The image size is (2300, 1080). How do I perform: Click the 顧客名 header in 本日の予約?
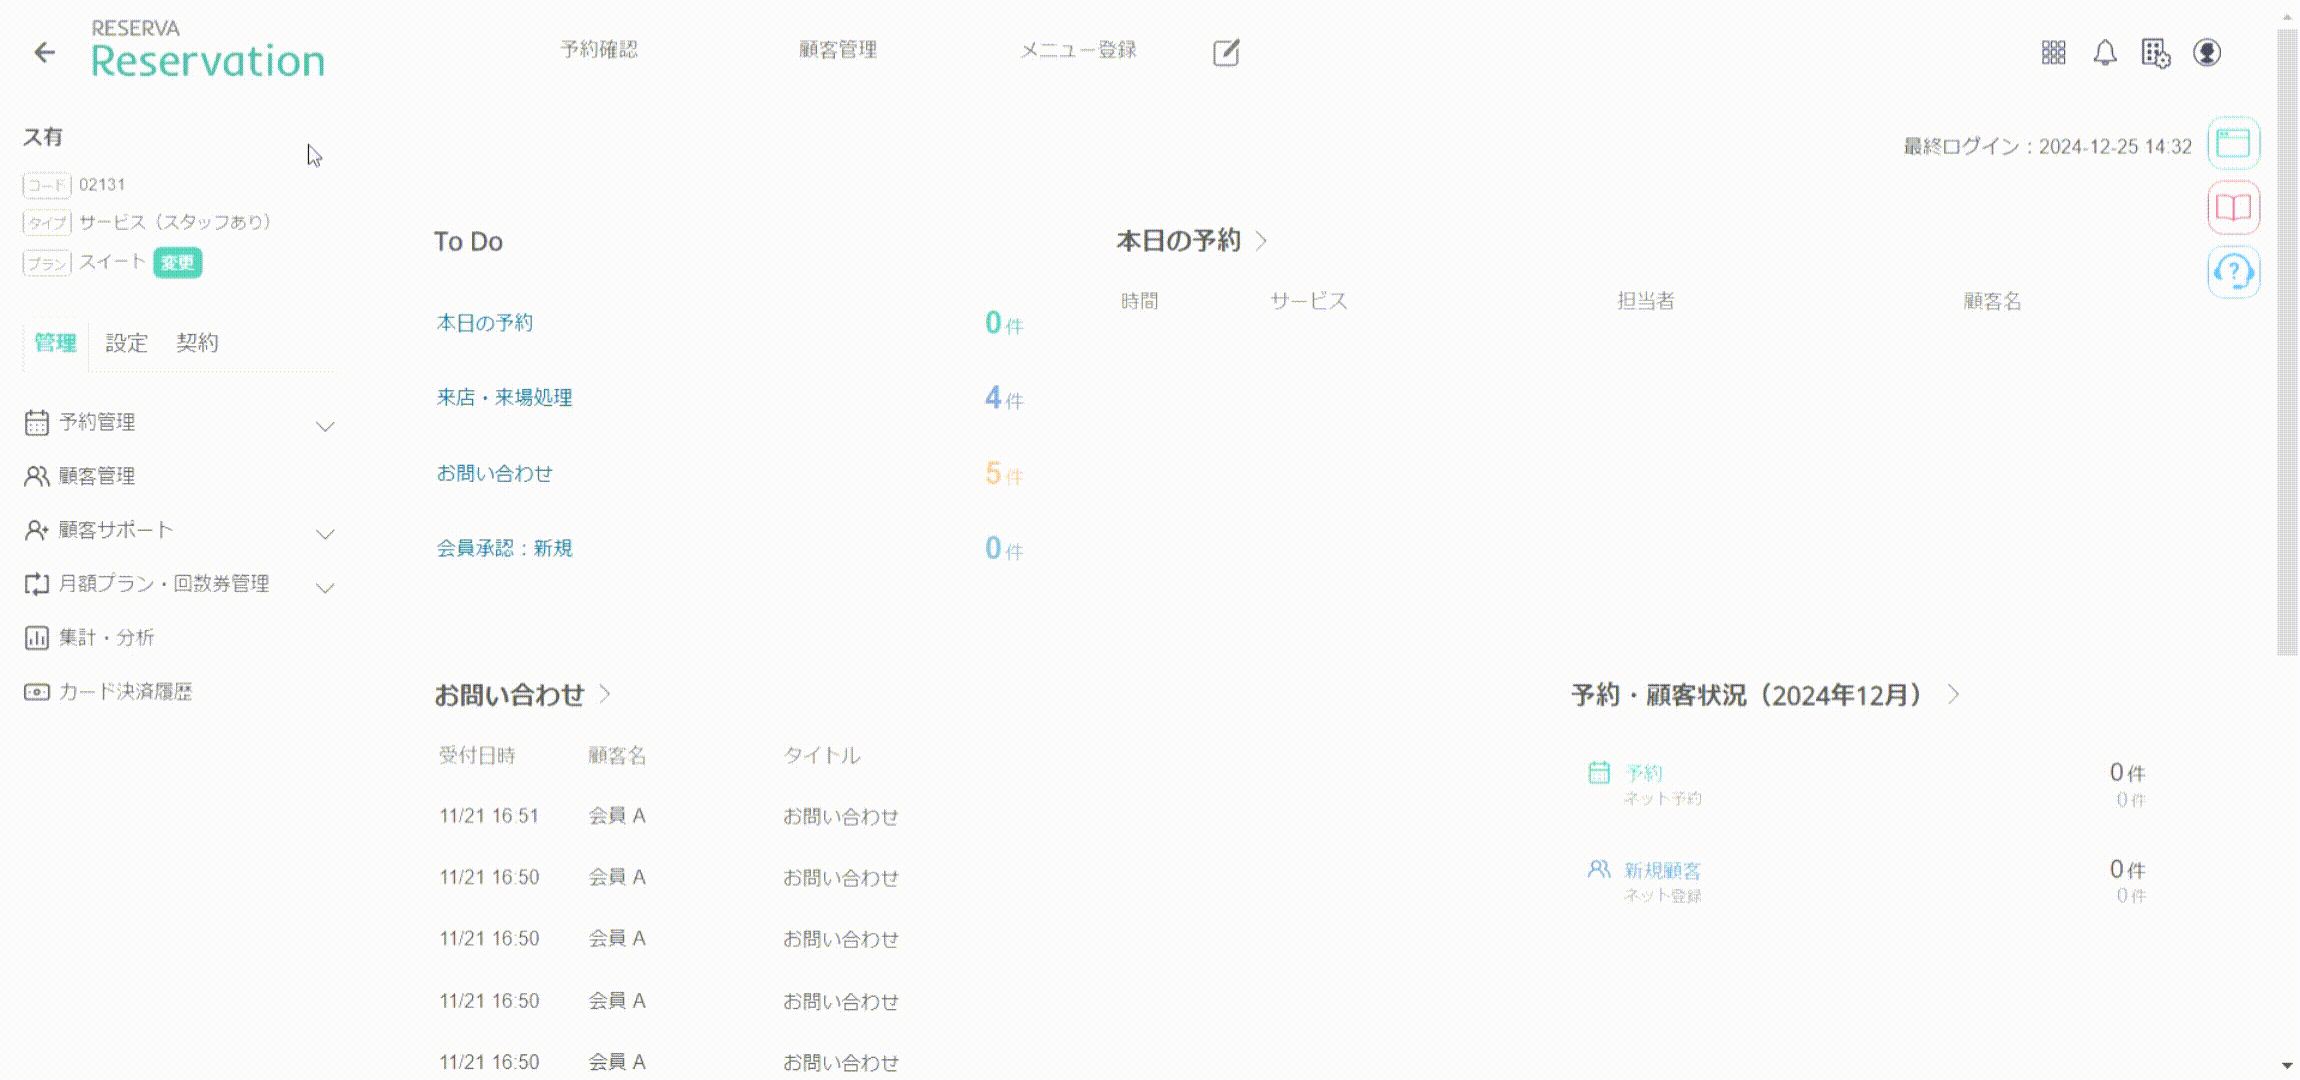pos(1992,301)
